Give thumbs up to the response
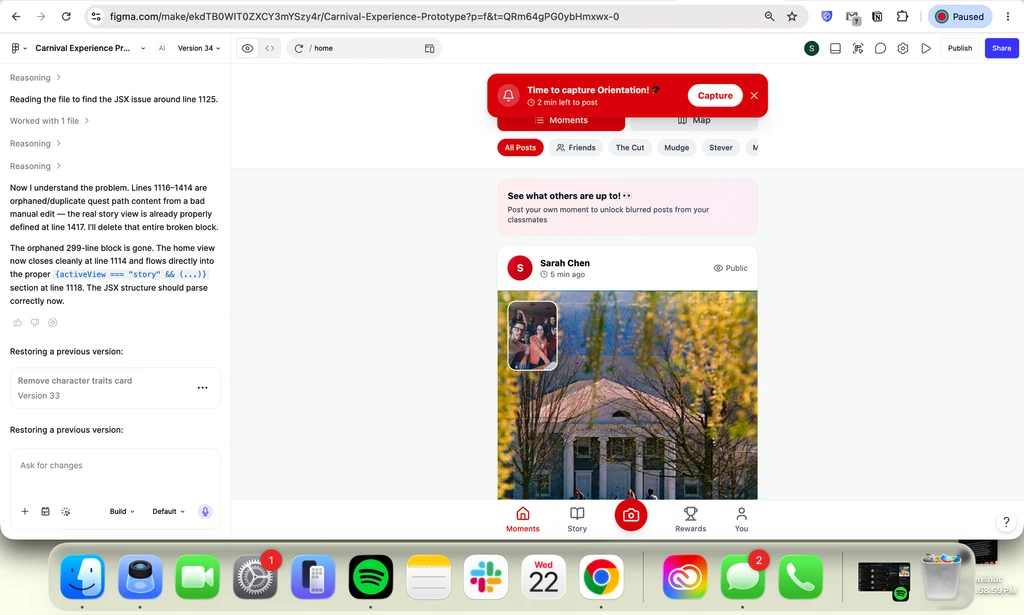This screenshot has height=615, width=1024. click(x=18, y=323)
